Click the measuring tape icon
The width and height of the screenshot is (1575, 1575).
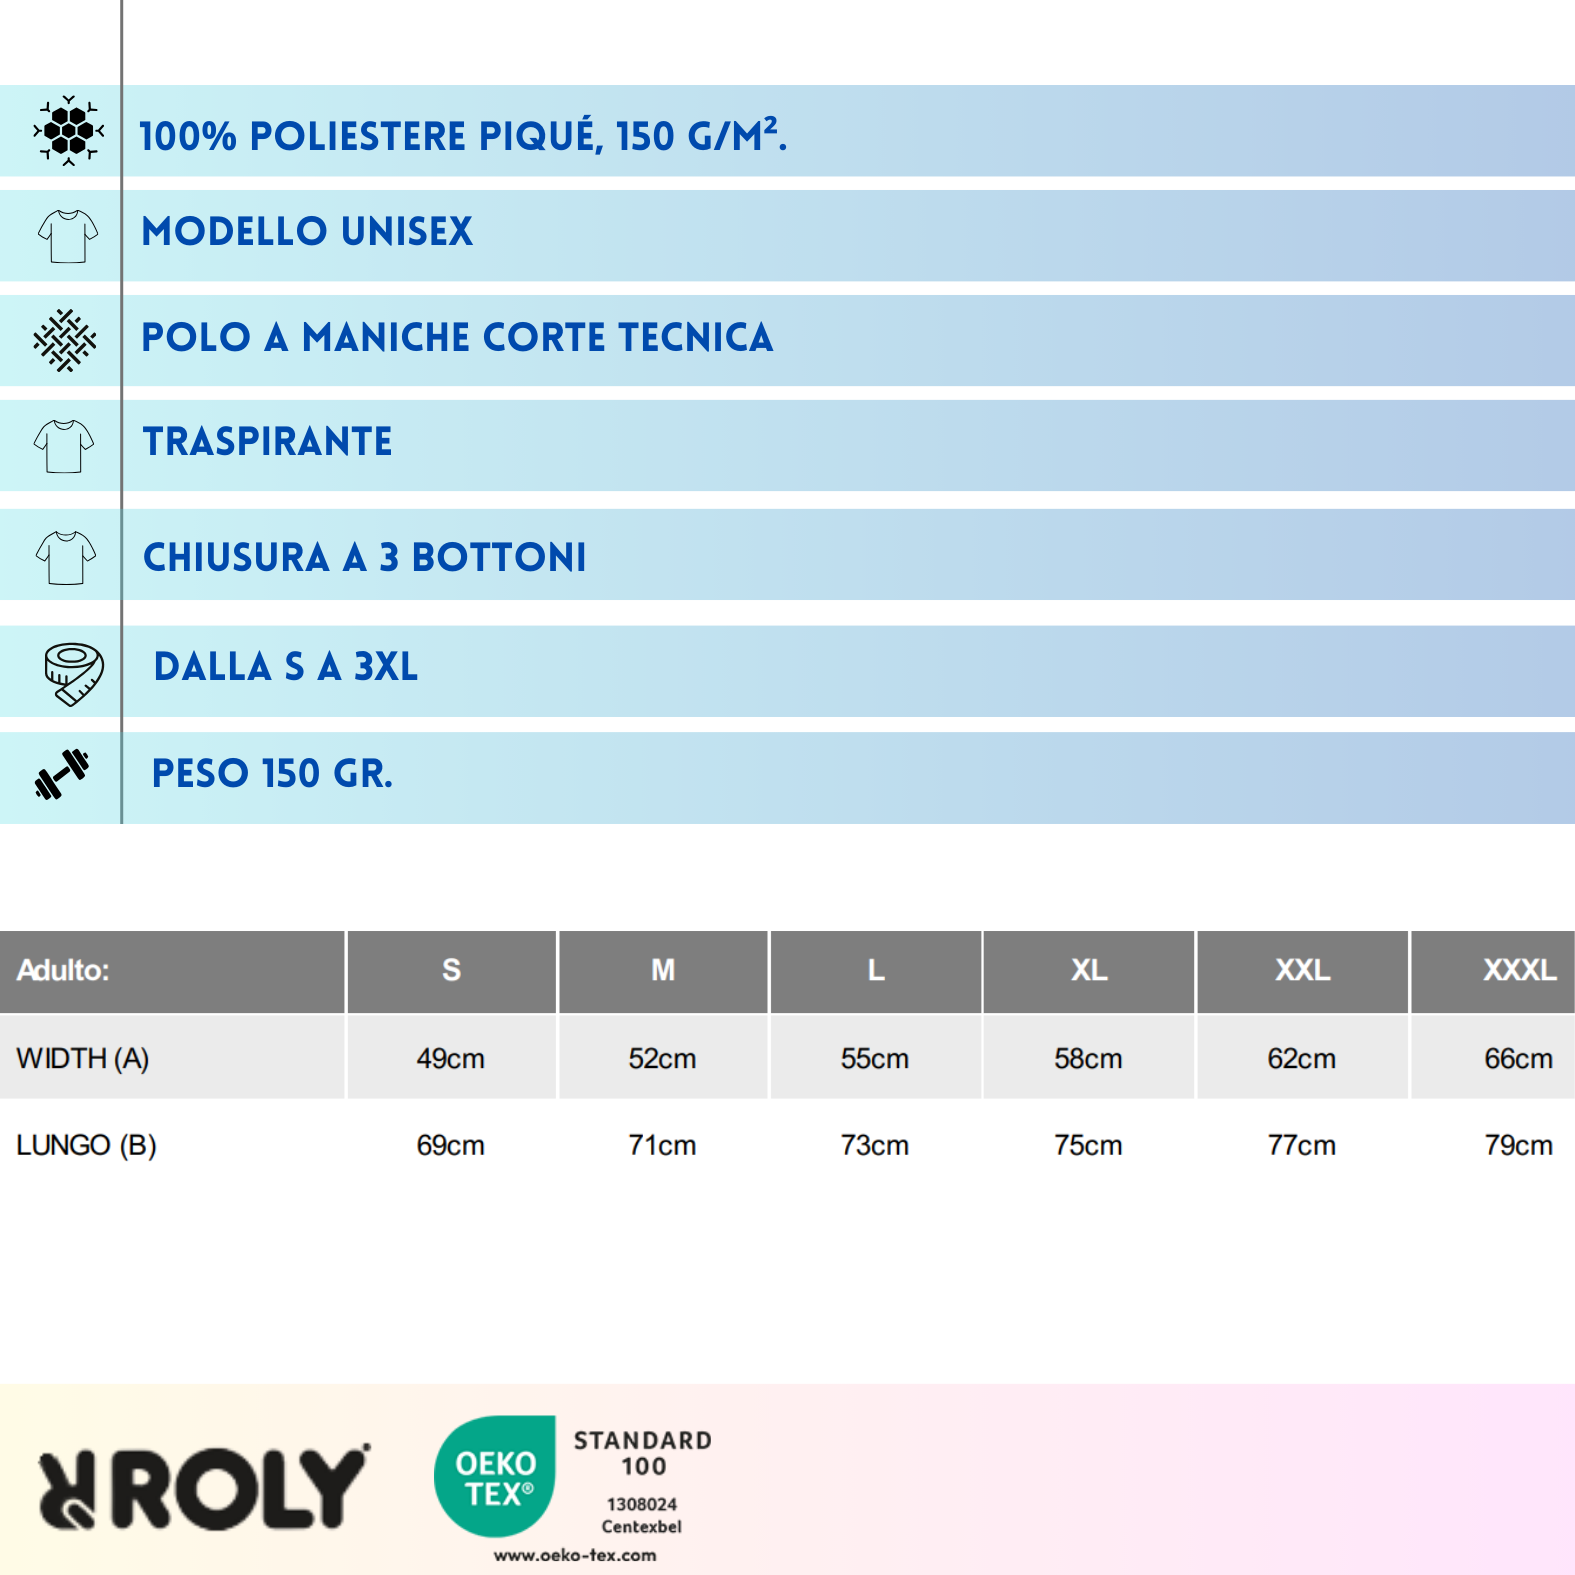pyautogui.click(x=73, y=673)
